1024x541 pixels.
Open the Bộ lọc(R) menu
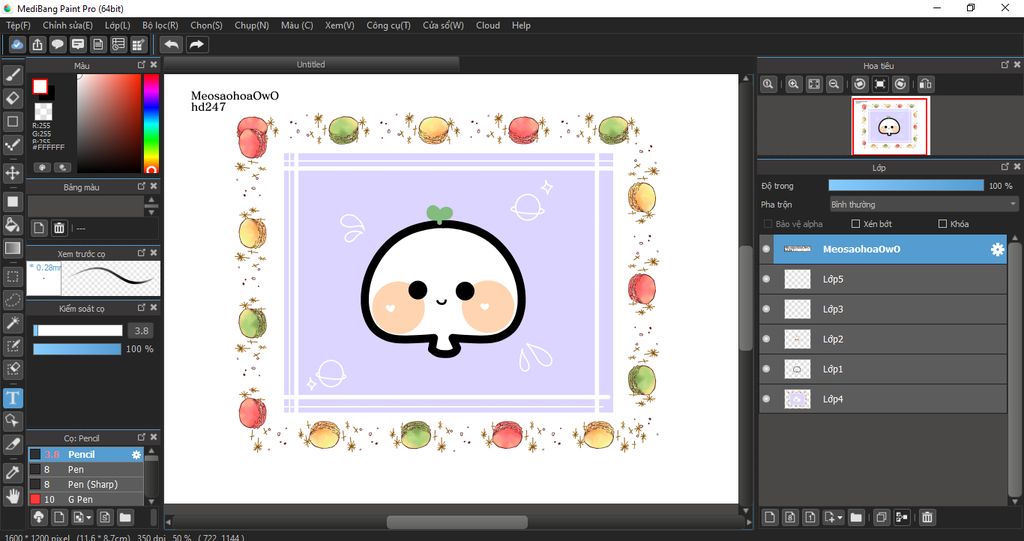tap(160, 25)
